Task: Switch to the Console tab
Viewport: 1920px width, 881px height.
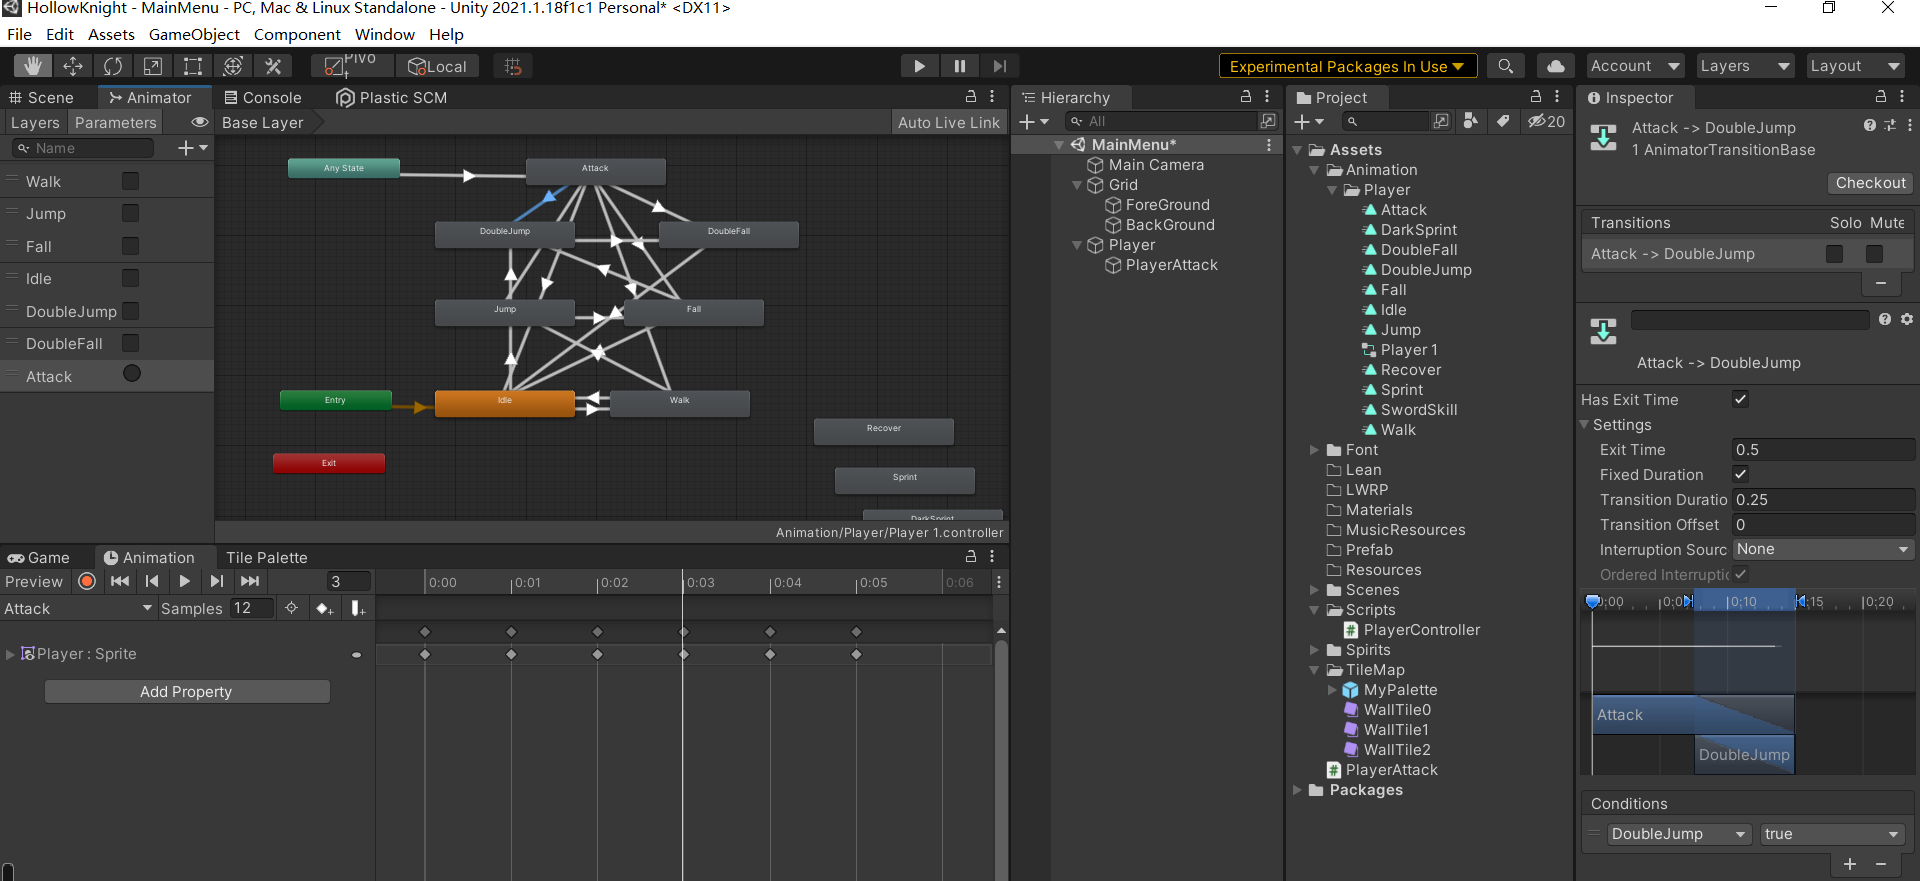Action: click(263, 97)
